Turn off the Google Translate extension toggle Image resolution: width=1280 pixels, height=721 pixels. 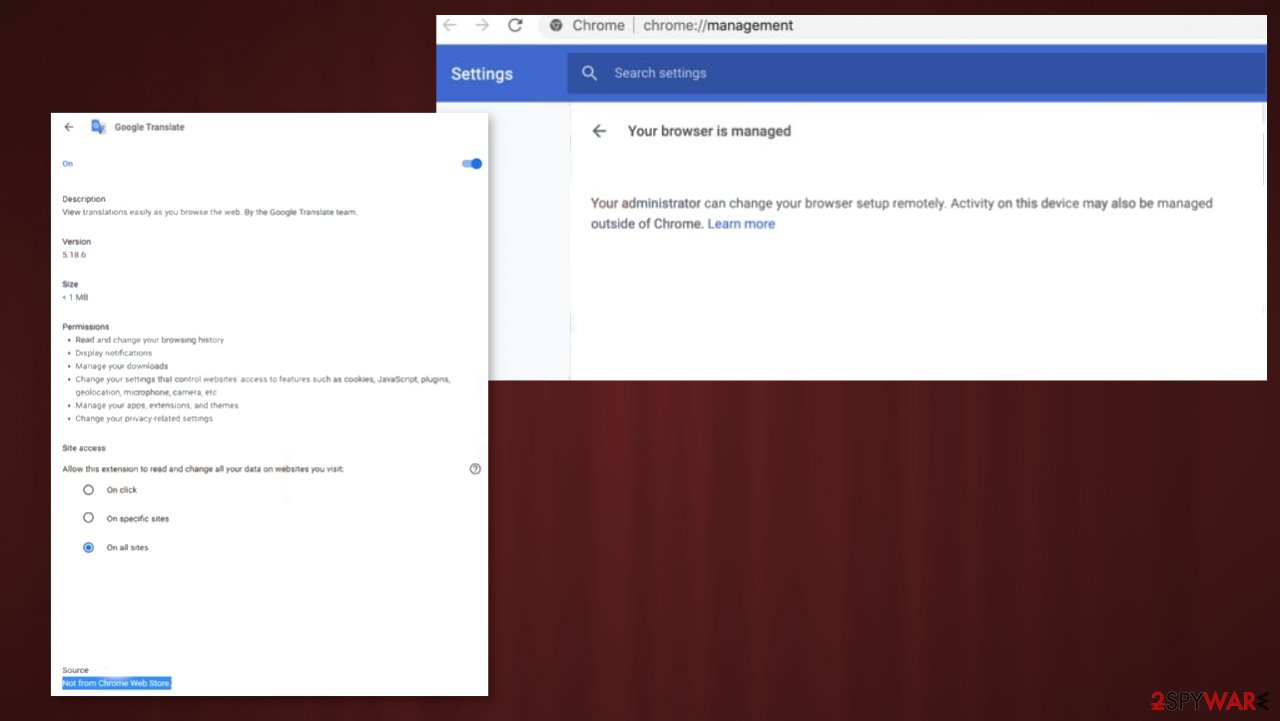tap(472, 164)
